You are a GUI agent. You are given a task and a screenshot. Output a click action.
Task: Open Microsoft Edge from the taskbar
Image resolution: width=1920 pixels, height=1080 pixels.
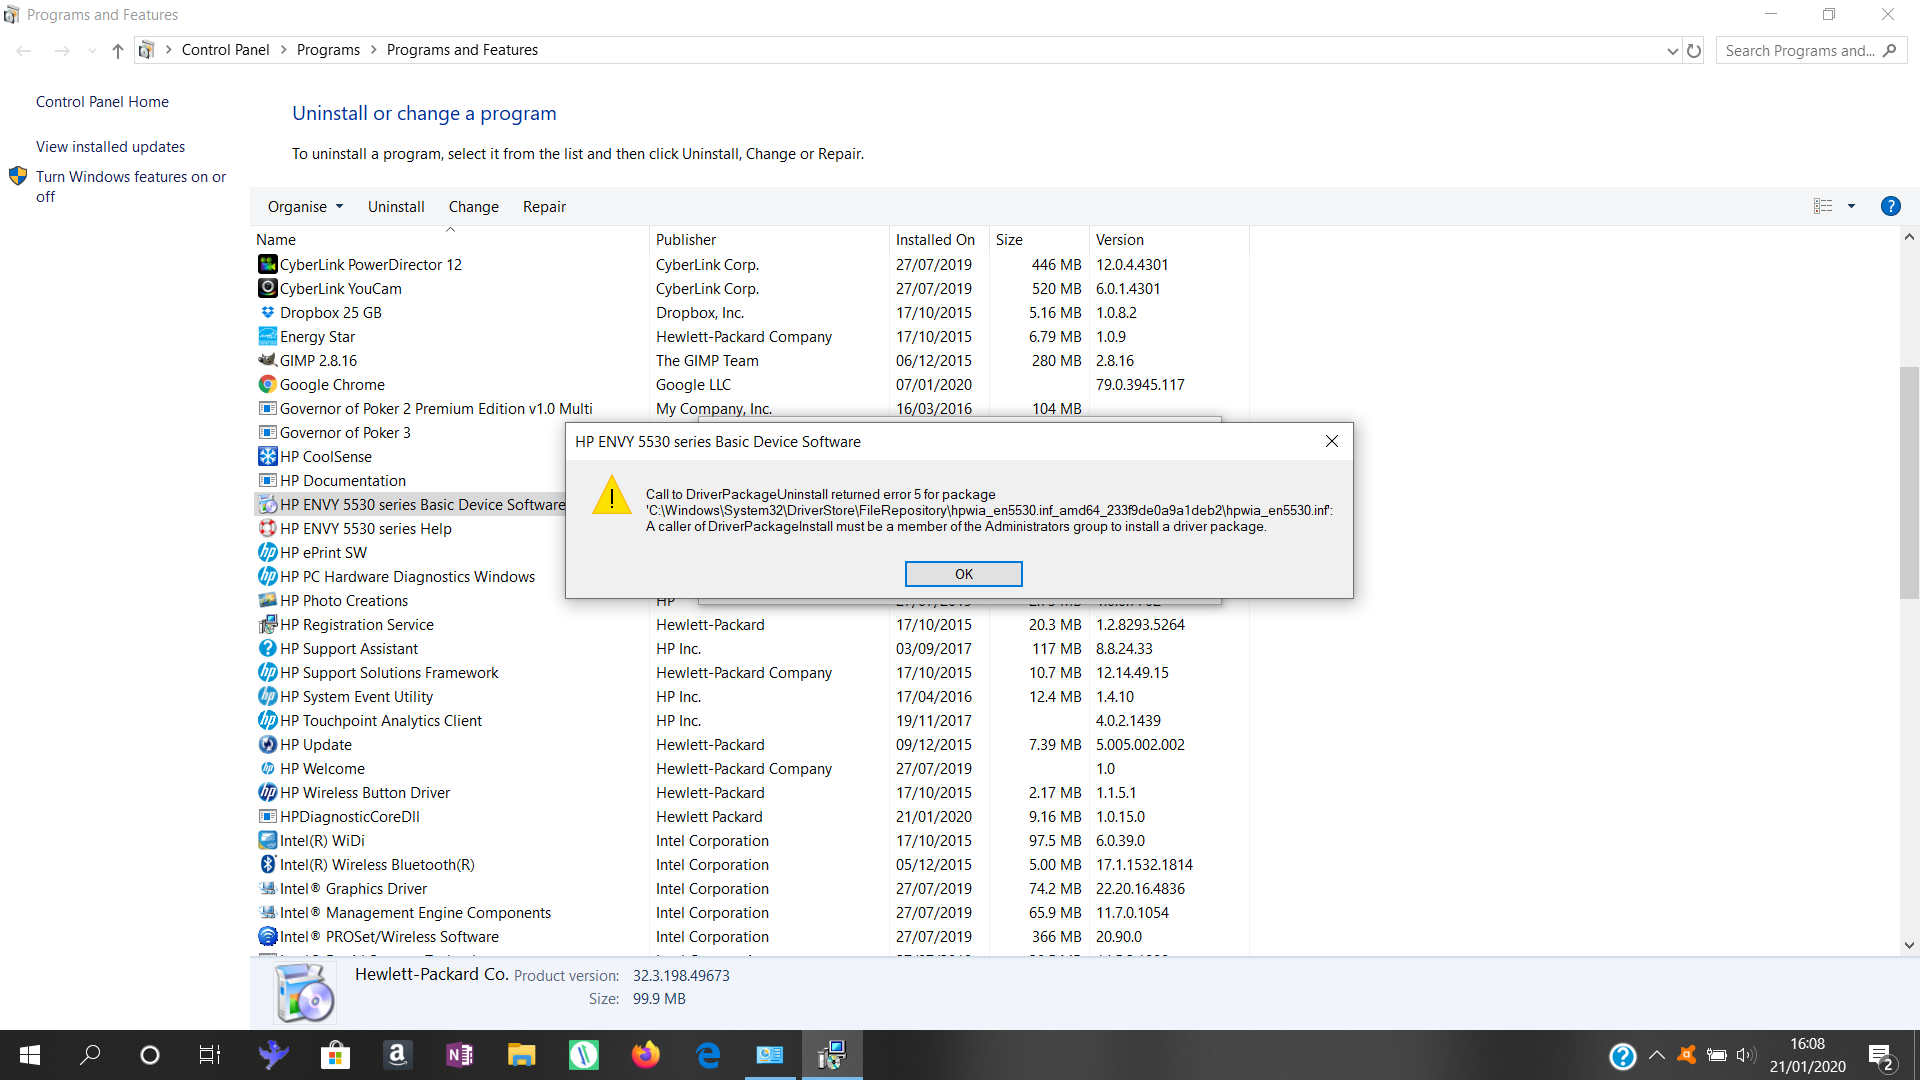pos(708,1055)
